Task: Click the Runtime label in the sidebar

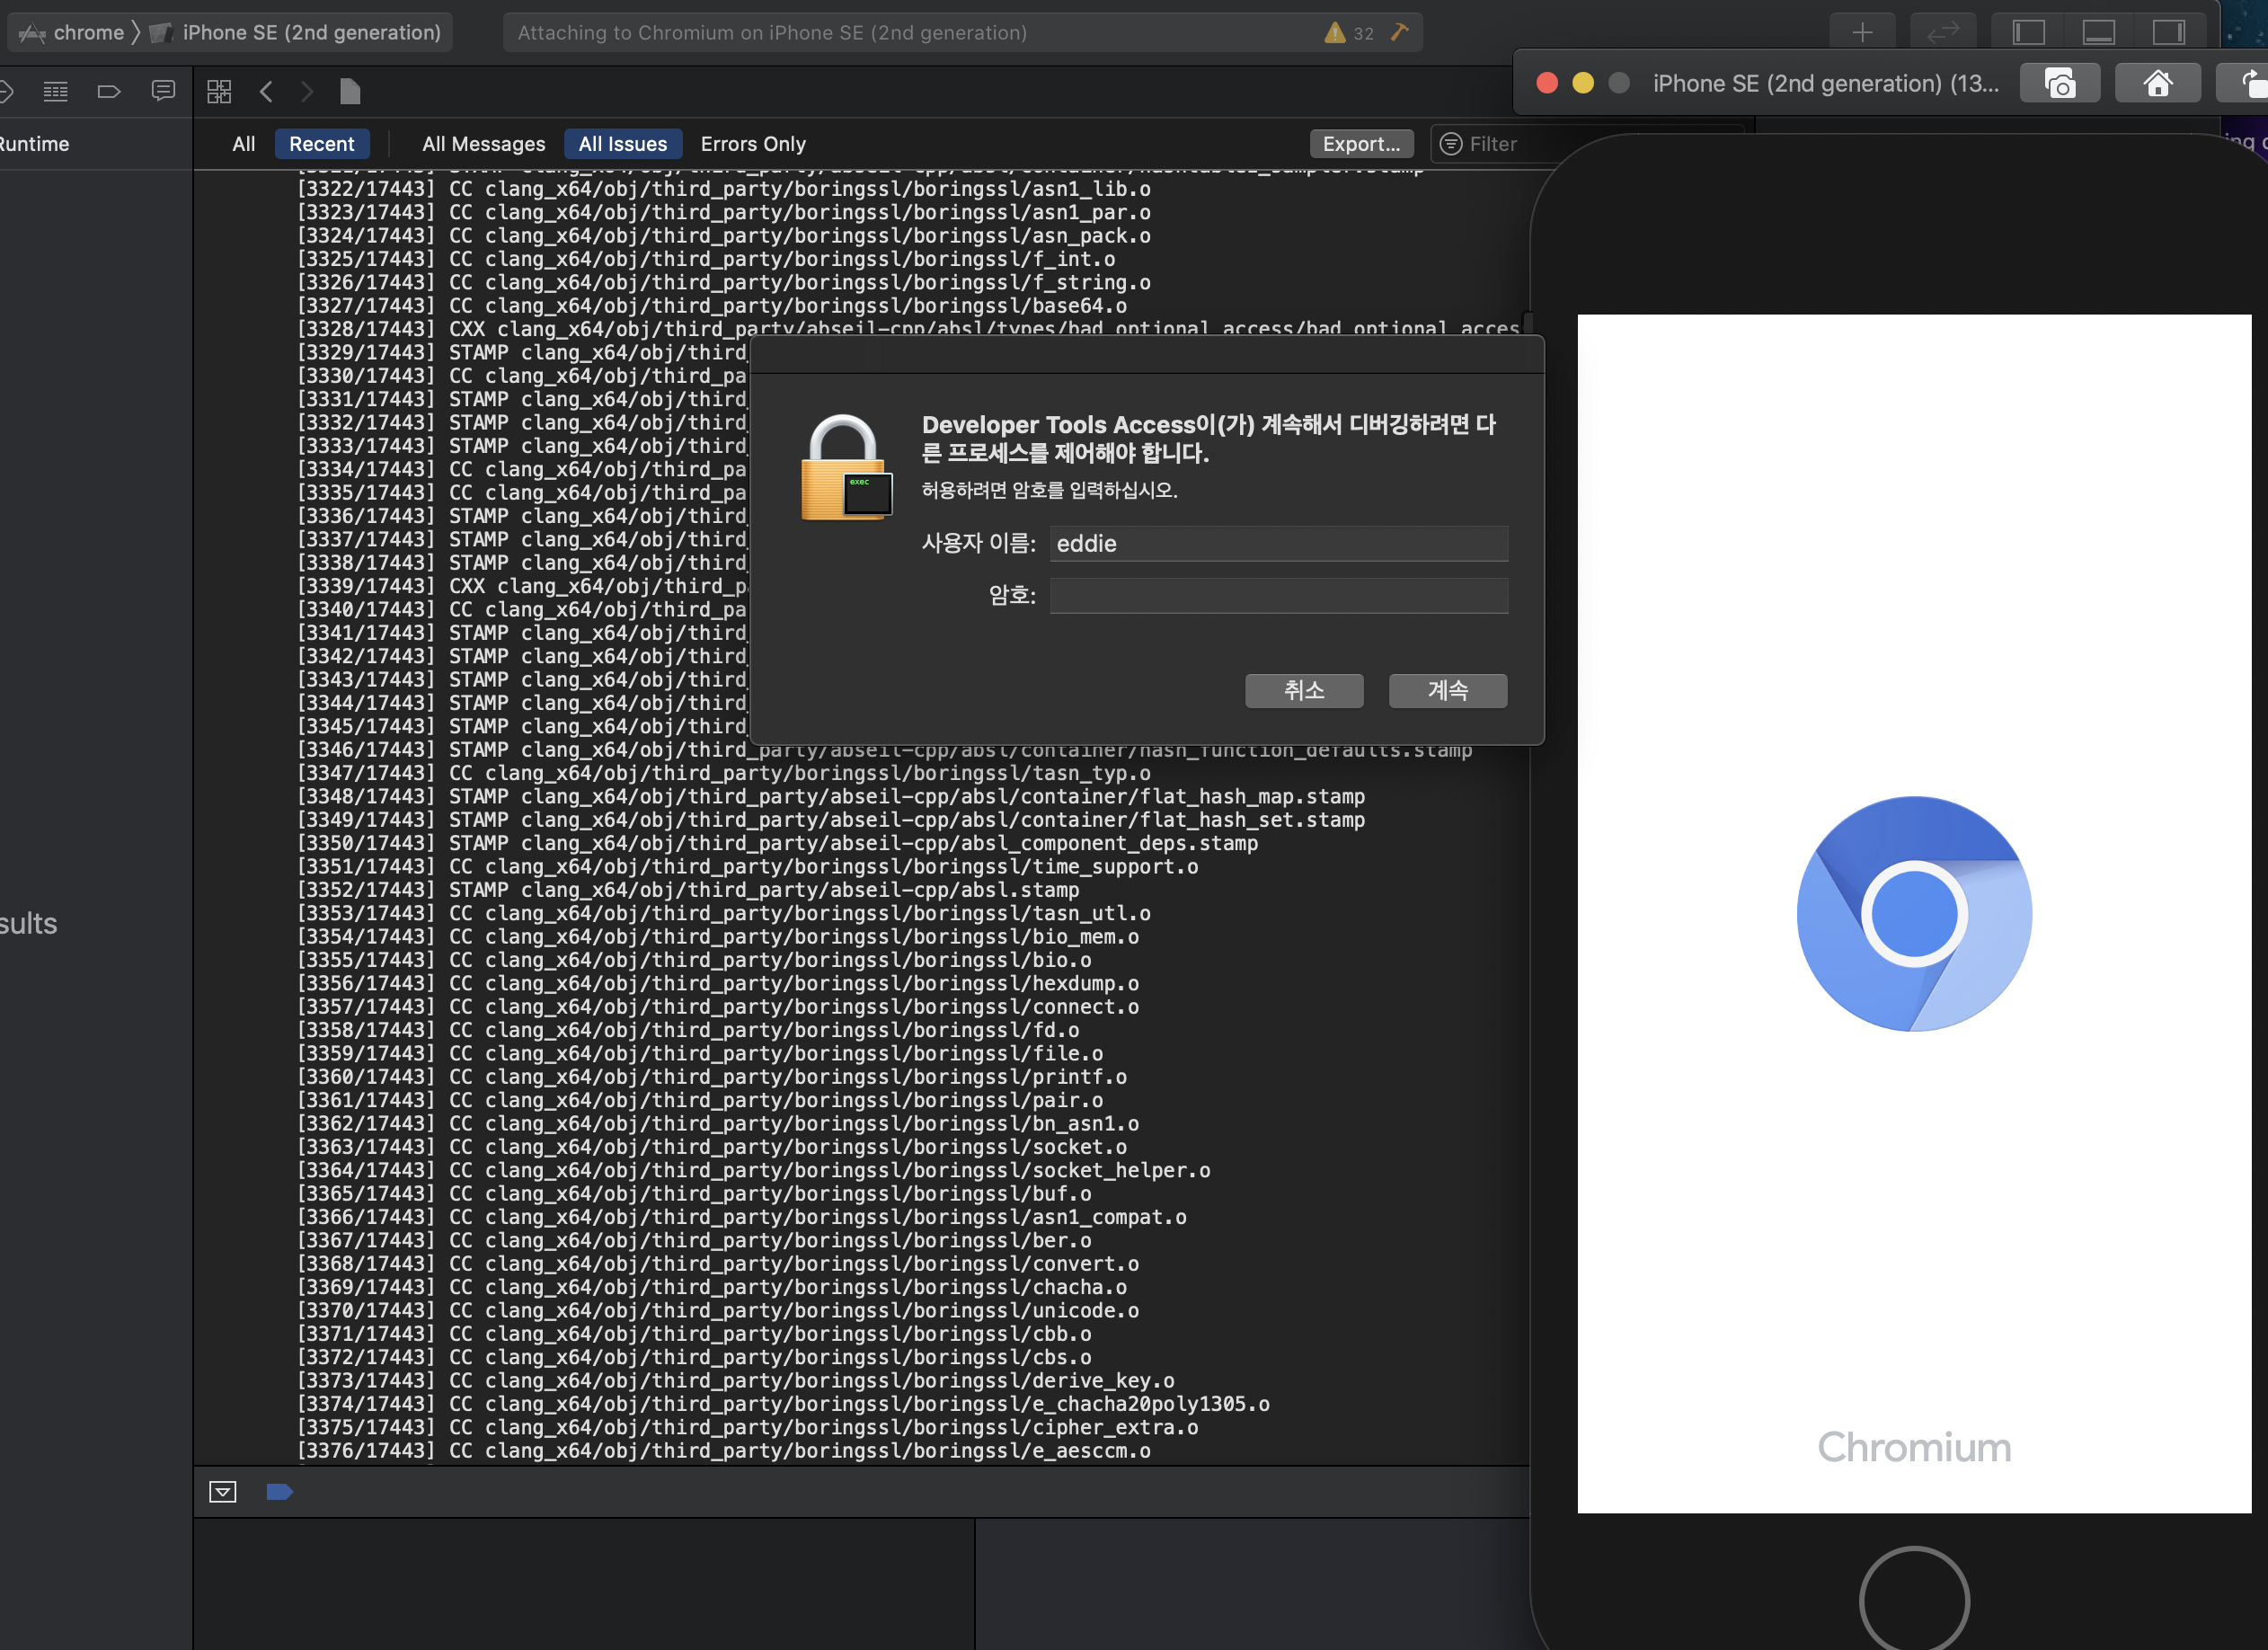Action: [34, 144]
